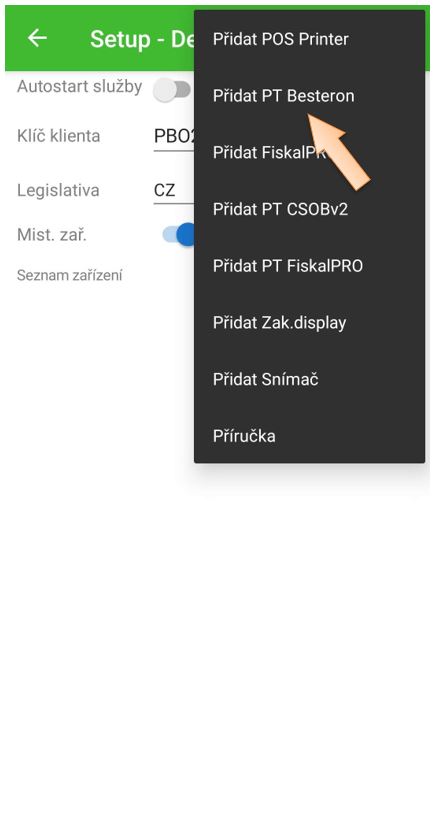Screen dimensions: 436x837
Task: Click the Klíč klienta label
Action: [x=59, y=136]
